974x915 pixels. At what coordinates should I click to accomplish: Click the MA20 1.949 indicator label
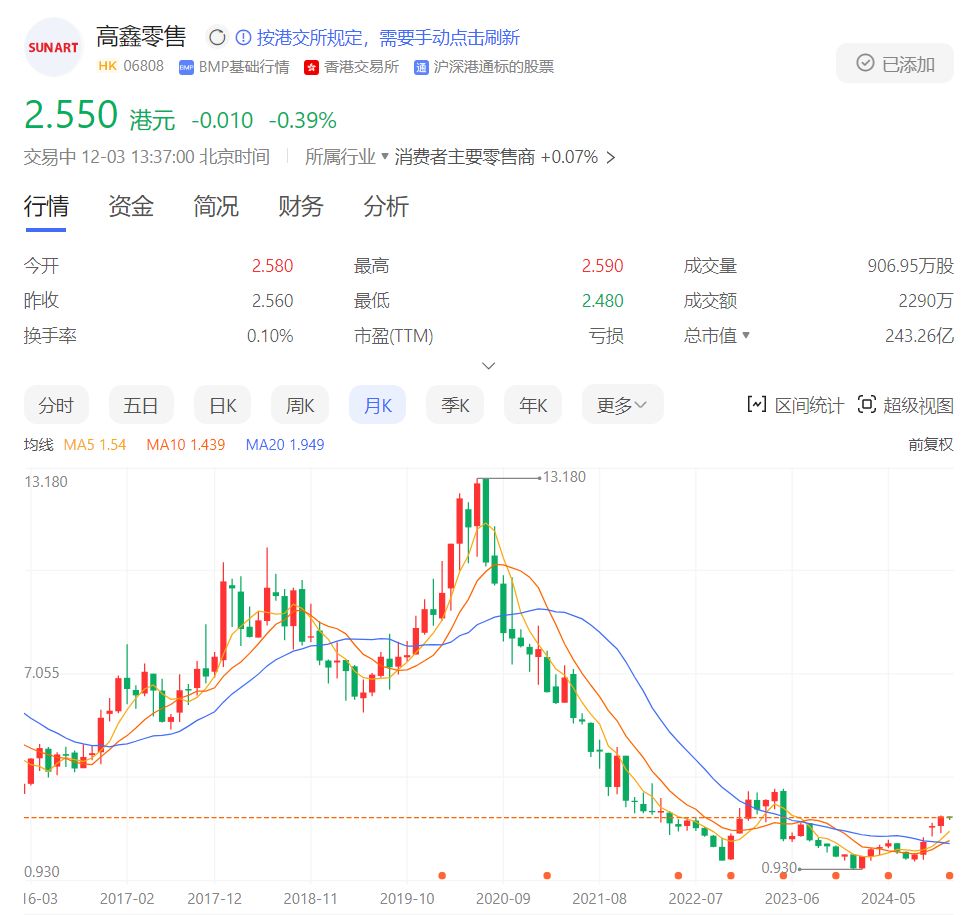pos(285,445)
